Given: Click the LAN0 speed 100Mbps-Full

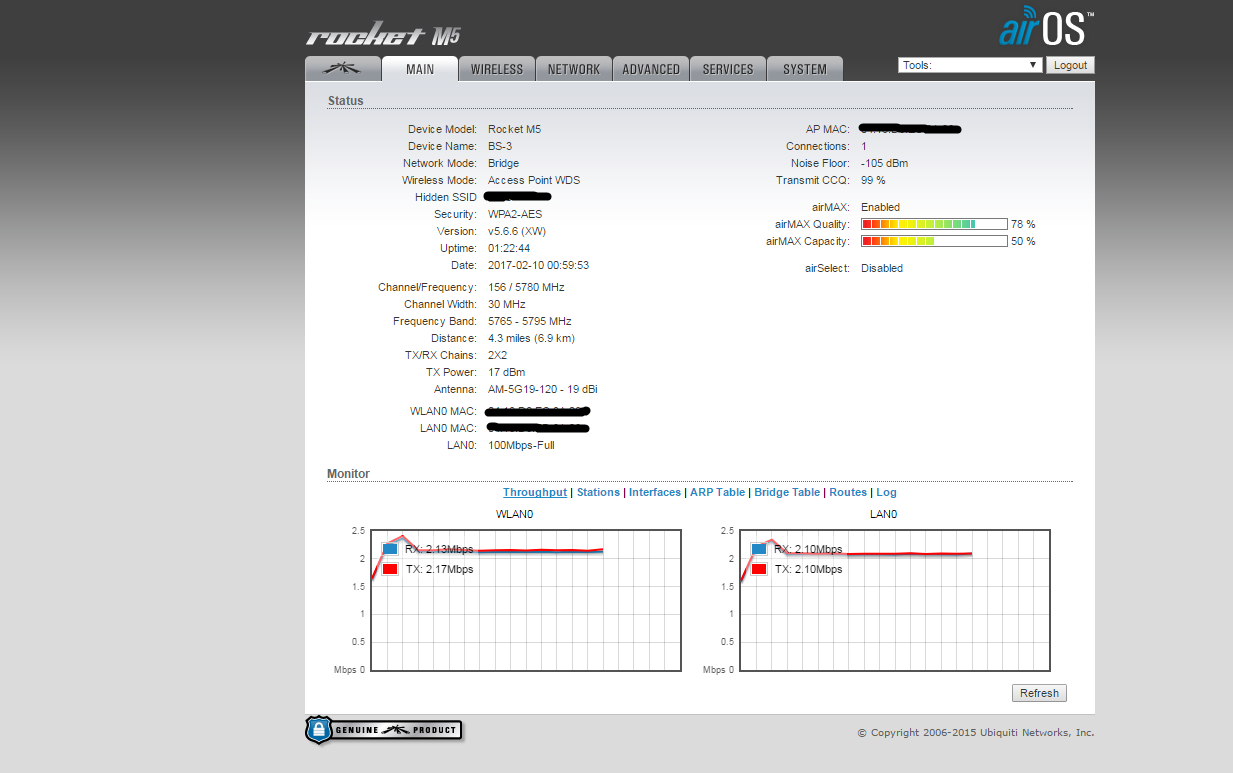Looking at the screenshot, I should pos(521,445).
